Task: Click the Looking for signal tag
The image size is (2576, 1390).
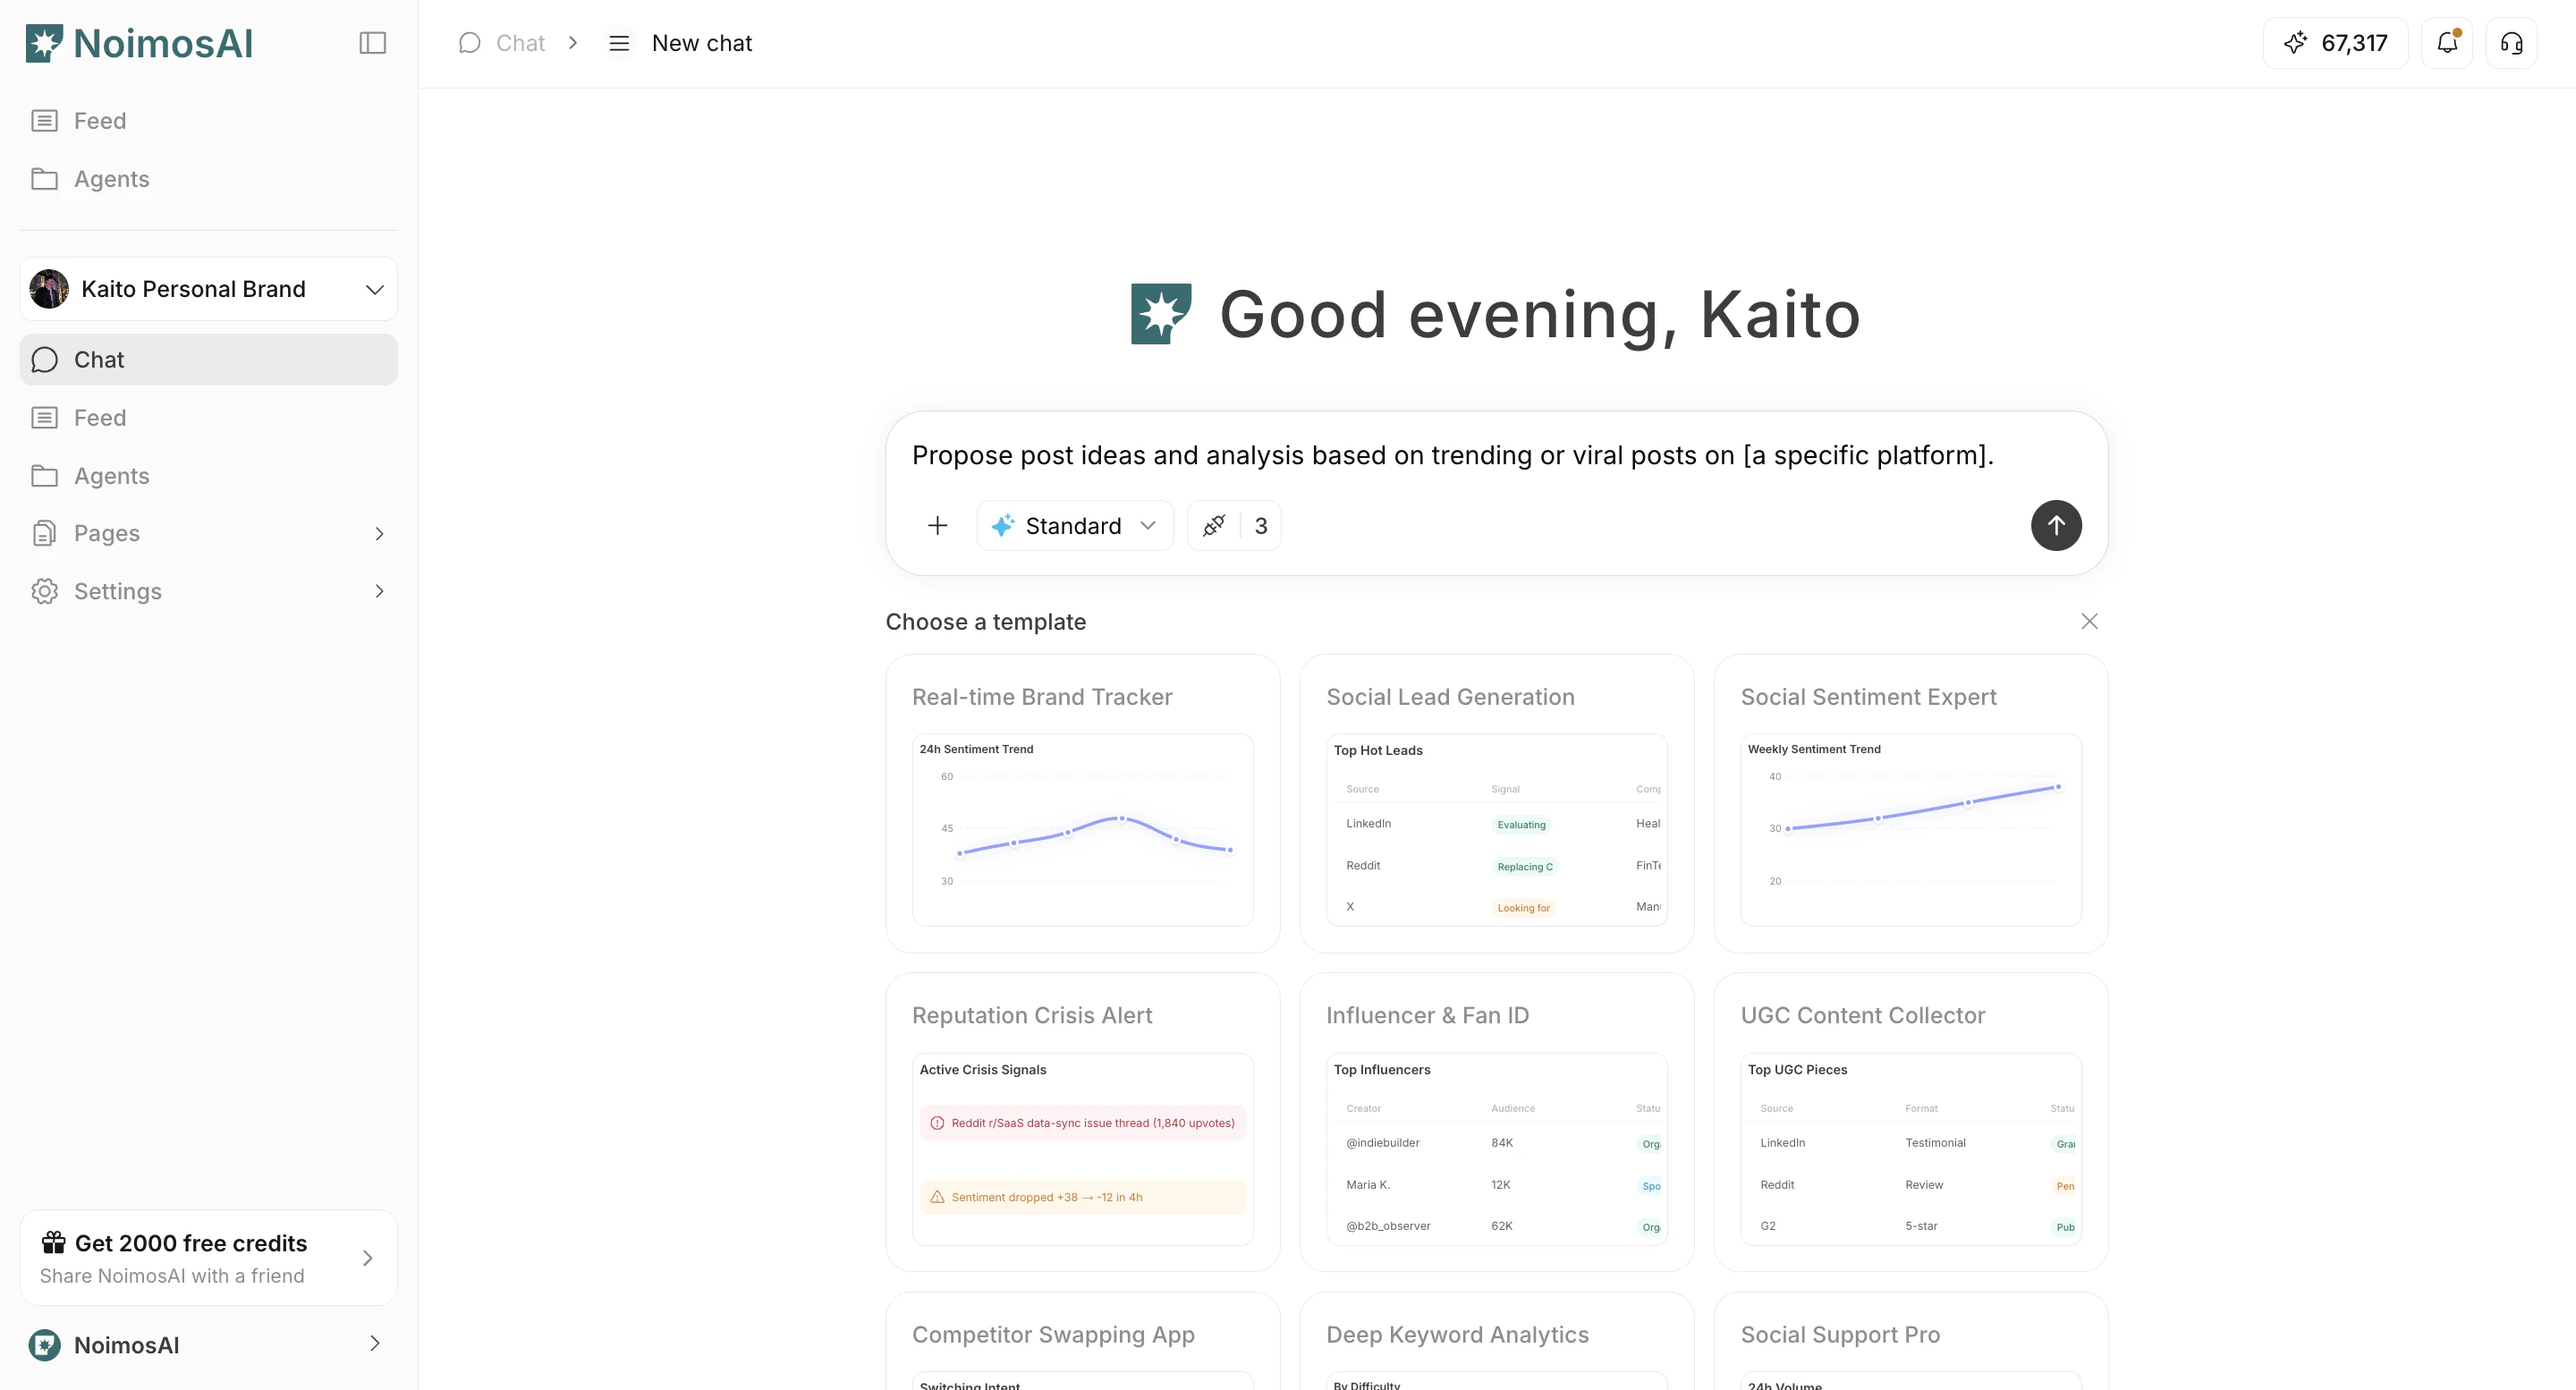Action: pyautogui.click(x=1523, y=908)
